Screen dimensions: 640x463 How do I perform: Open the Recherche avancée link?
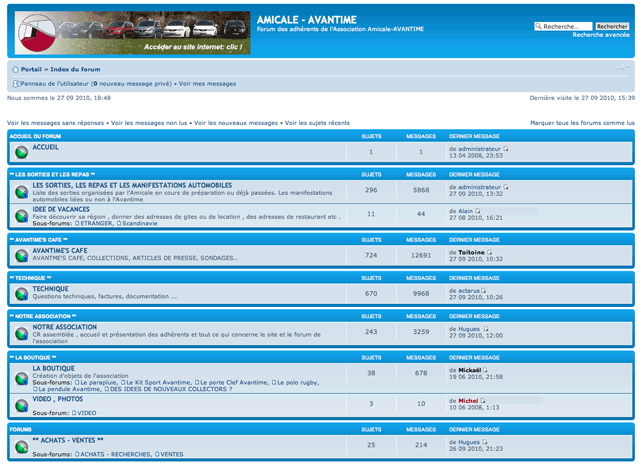click(x=600, y=35)
